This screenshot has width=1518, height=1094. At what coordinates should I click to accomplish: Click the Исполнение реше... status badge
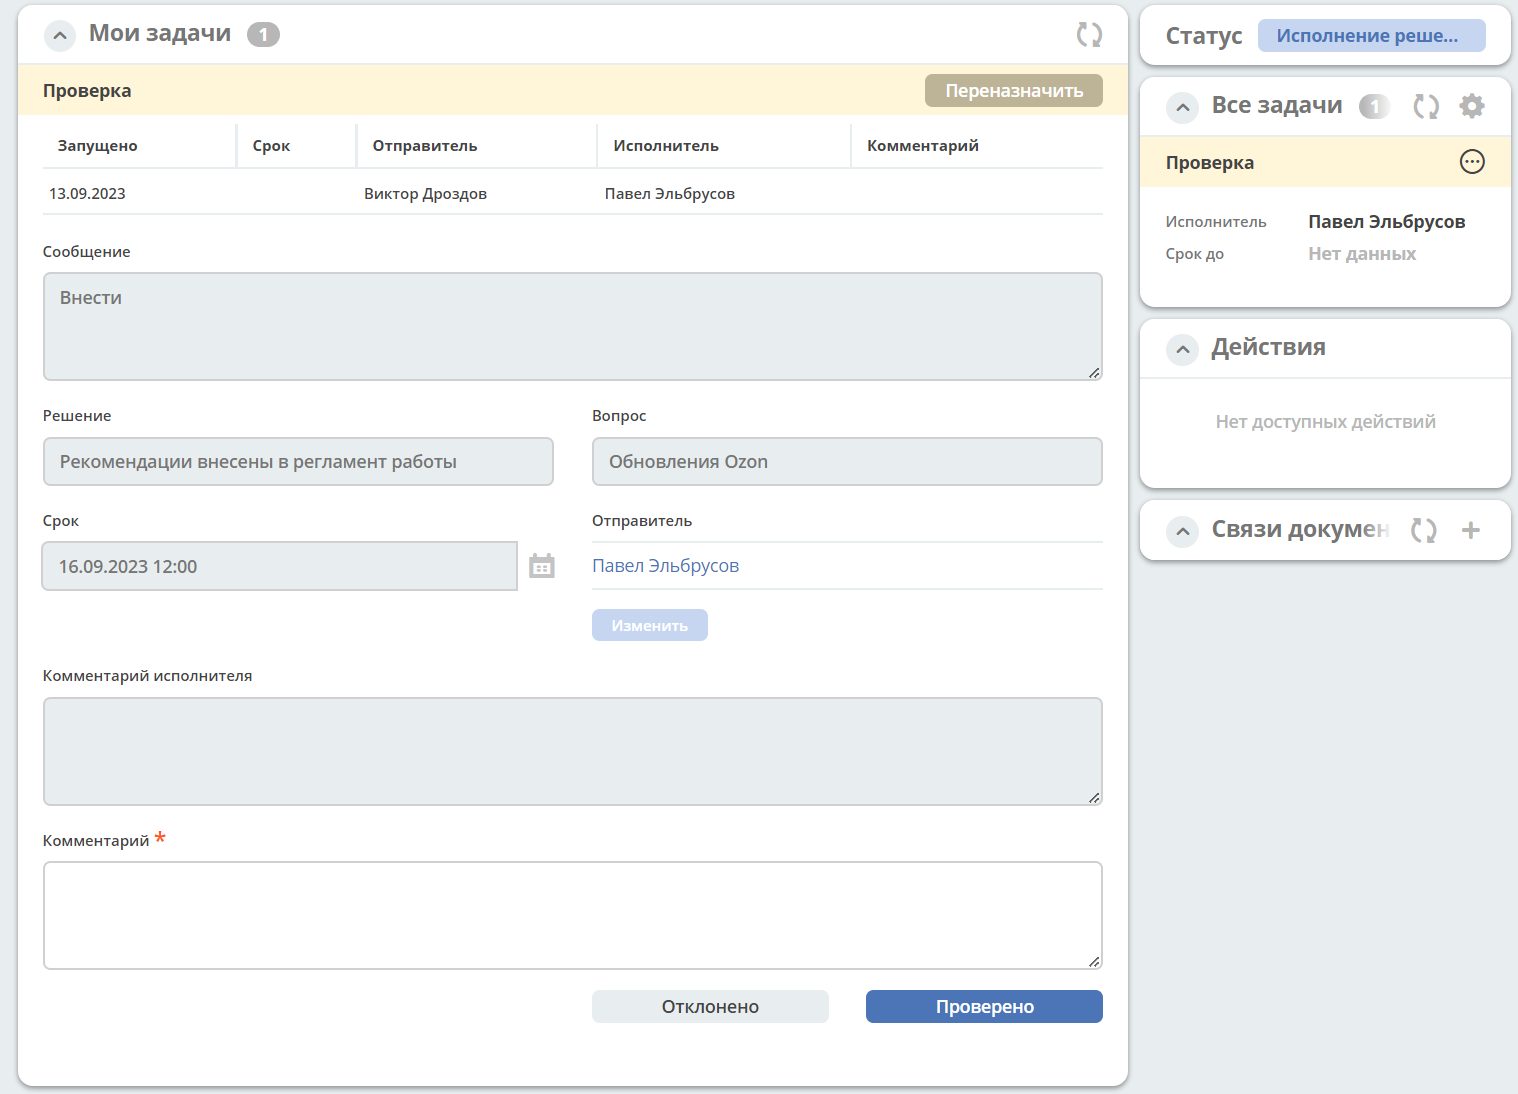(x=1371, y=35)
